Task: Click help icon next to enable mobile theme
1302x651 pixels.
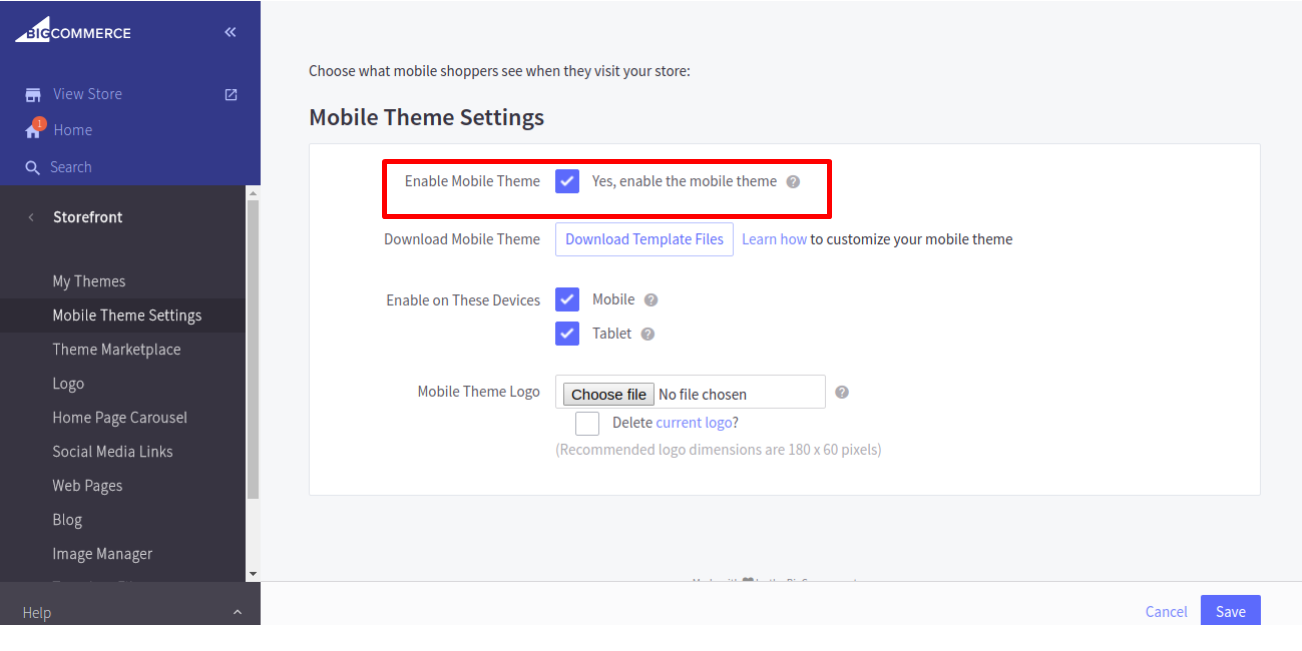Action: (793, 182)
